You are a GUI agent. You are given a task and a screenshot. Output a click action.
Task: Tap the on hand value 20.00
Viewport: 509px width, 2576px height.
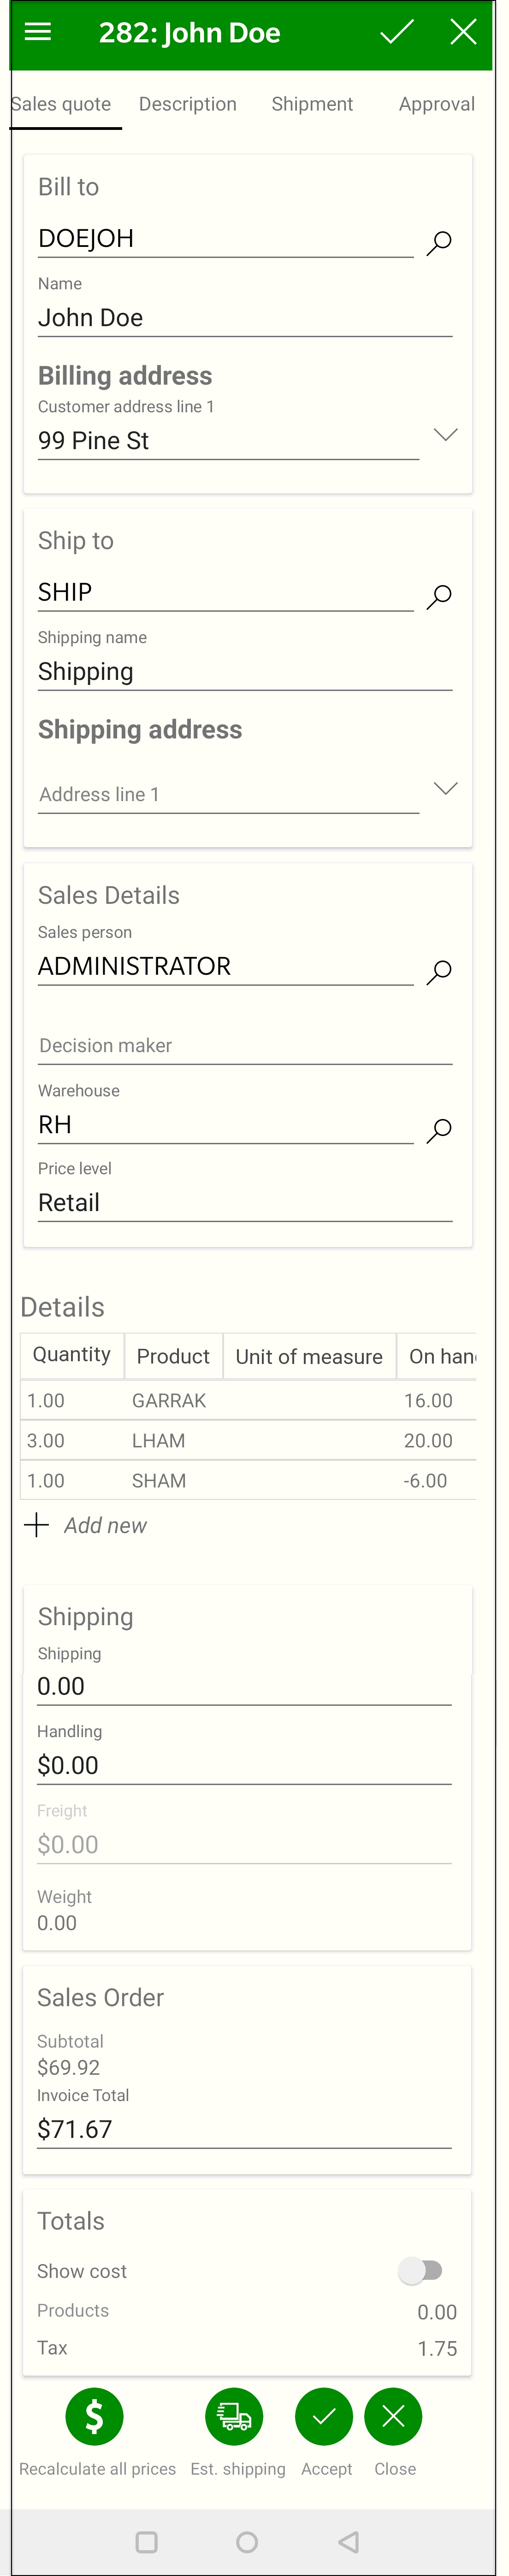[x=428, y=1440]
